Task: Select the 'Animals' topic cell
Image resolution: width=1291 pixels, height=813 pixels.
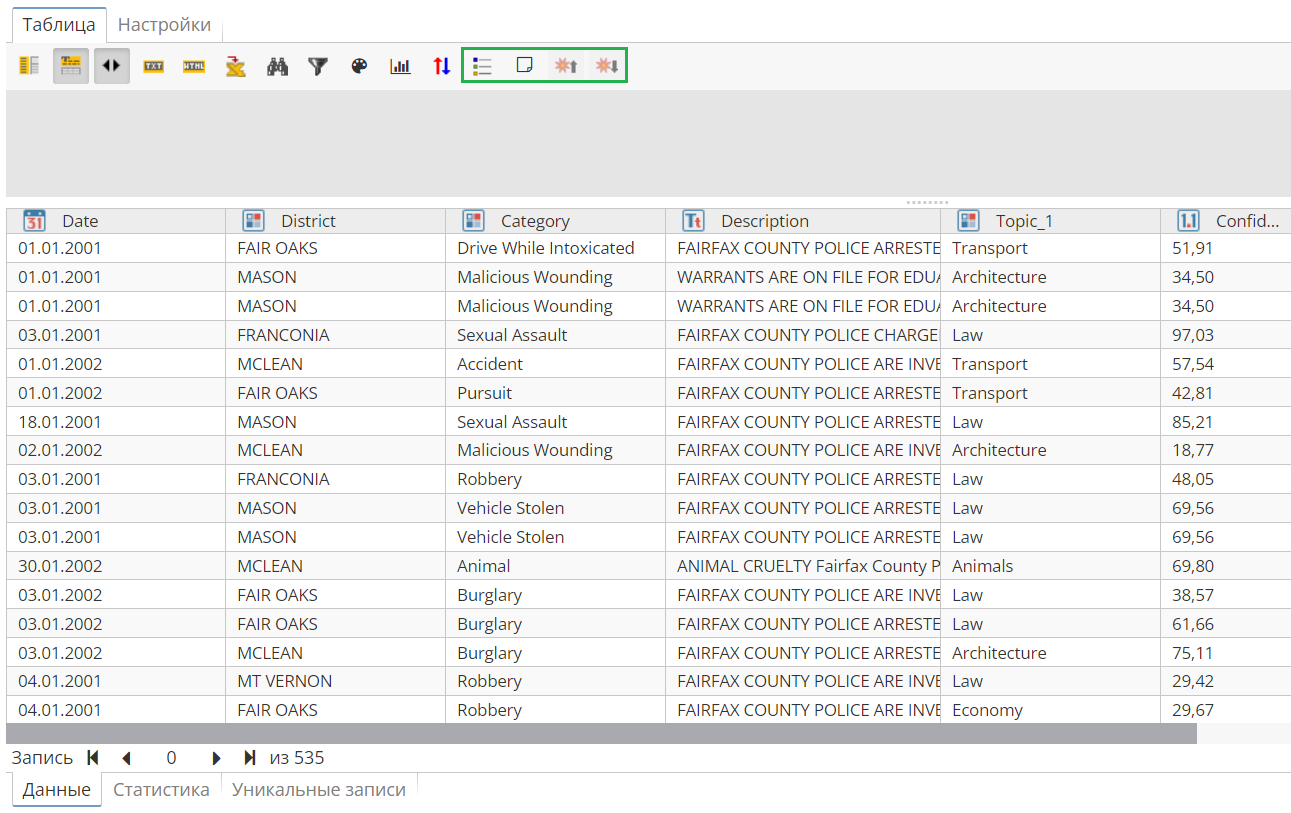Action: point(1051,566)
